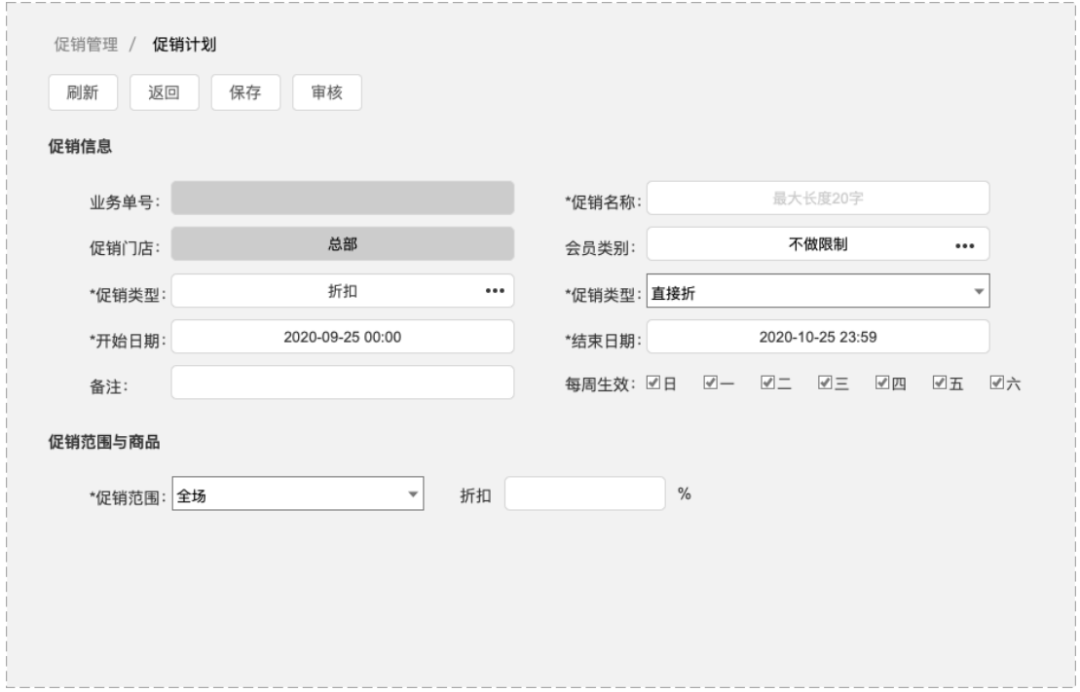The width and height of the screenshot is (1080, 692).
Task: Uncheck the 一 weekday checkbox
Action: coord(710,383)
